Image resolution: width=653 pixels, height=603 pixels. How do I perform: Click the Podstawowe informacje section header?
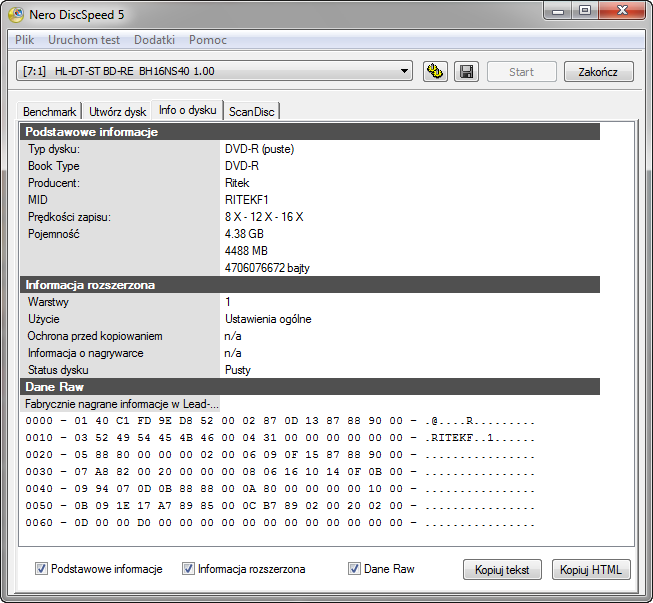pos(310,132)
